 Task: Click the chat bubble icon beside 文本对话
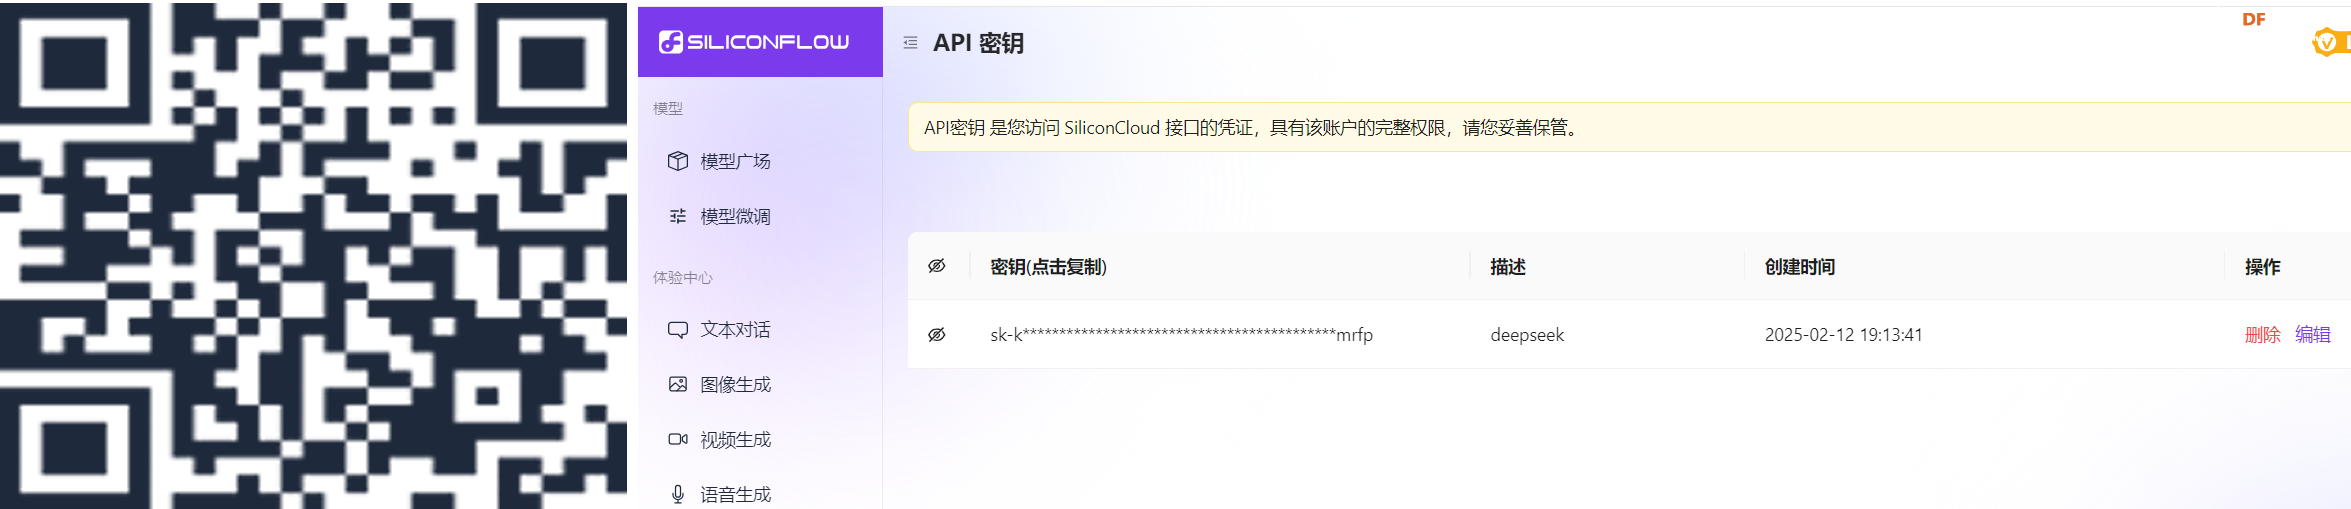(678, 329)
